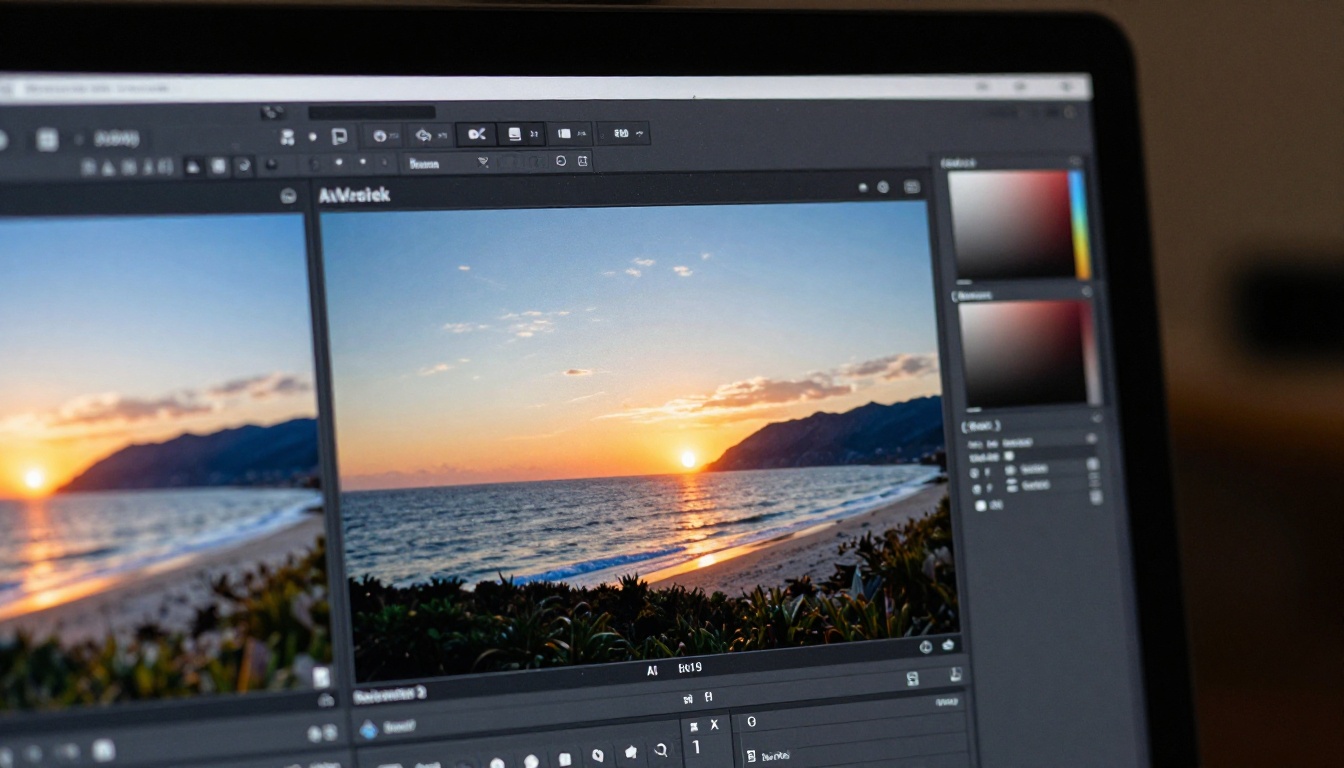
Task: Click the magnifier icon in the bottom tool row
Action: [660, 750]
